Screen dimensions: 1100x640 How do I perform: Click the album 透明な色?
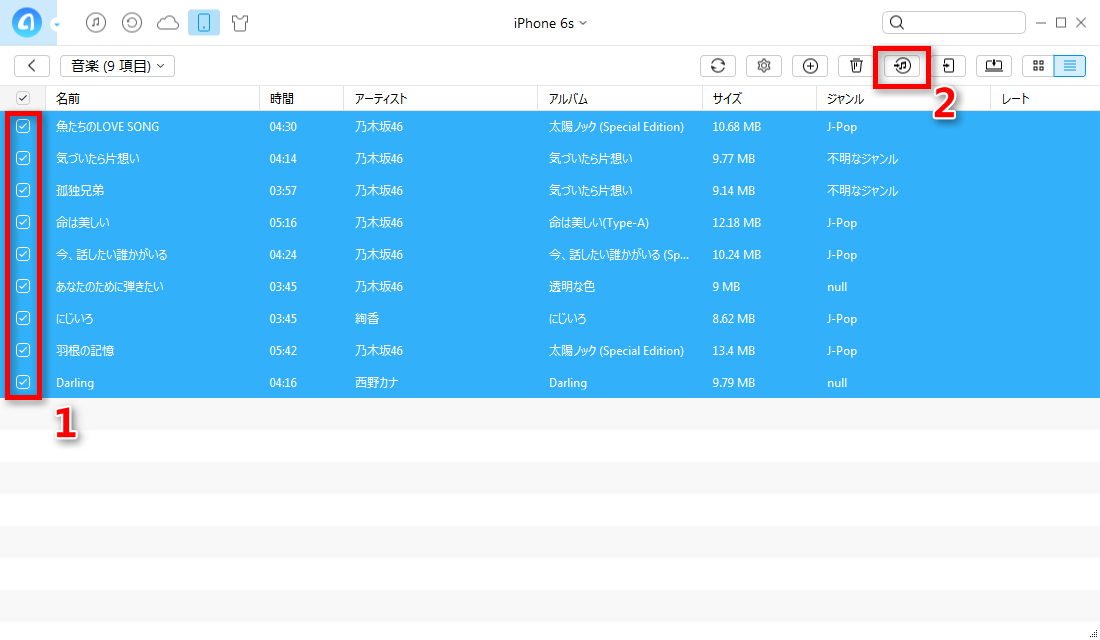572,287
